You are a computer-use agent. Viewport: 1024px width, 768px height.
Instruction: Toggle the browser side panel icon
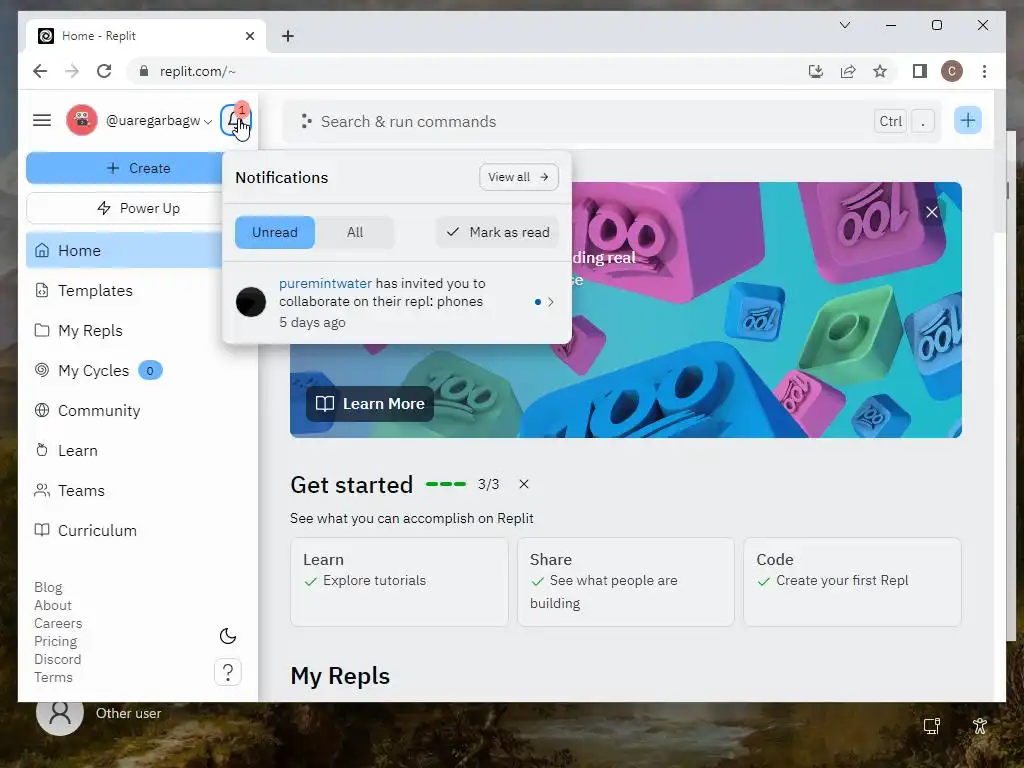pyautogui.click(x=920, y=71)
